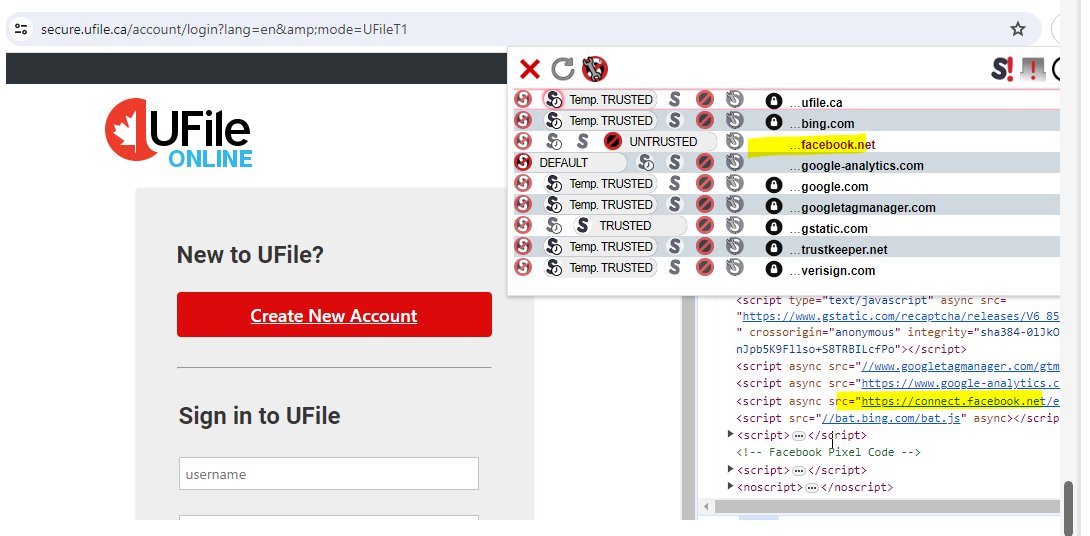The image size is (1090, 536).
Task: Set trustkeeper.net to TRUSTED preset
Action: click(x=674, y=246)
